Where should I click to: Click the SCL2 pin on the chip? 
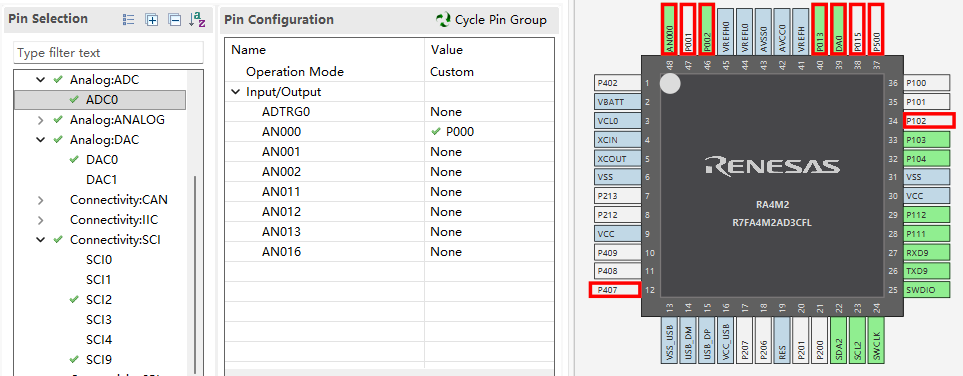point(857,340)
